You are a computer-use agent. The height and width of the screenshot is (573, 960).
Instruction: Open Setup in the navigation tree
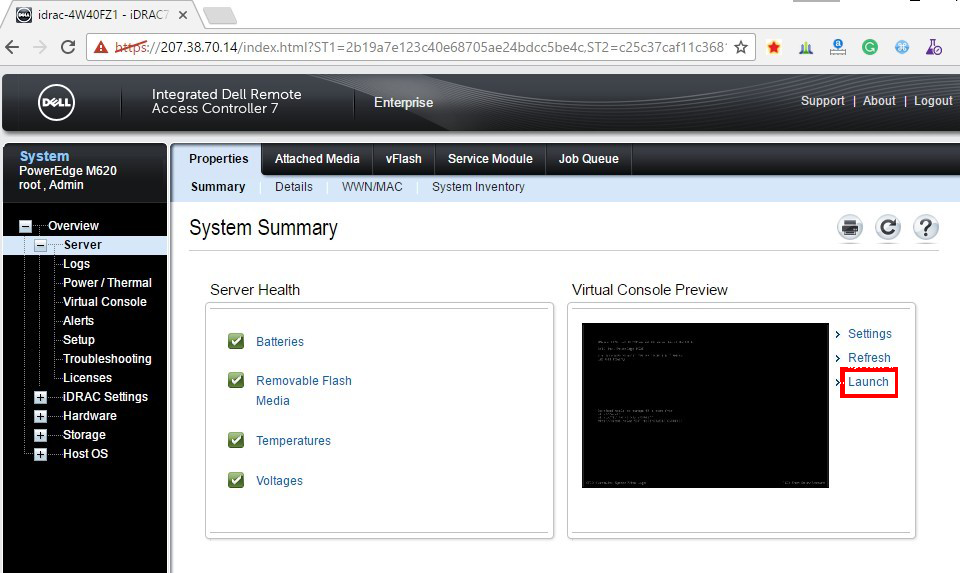point(79,340)
